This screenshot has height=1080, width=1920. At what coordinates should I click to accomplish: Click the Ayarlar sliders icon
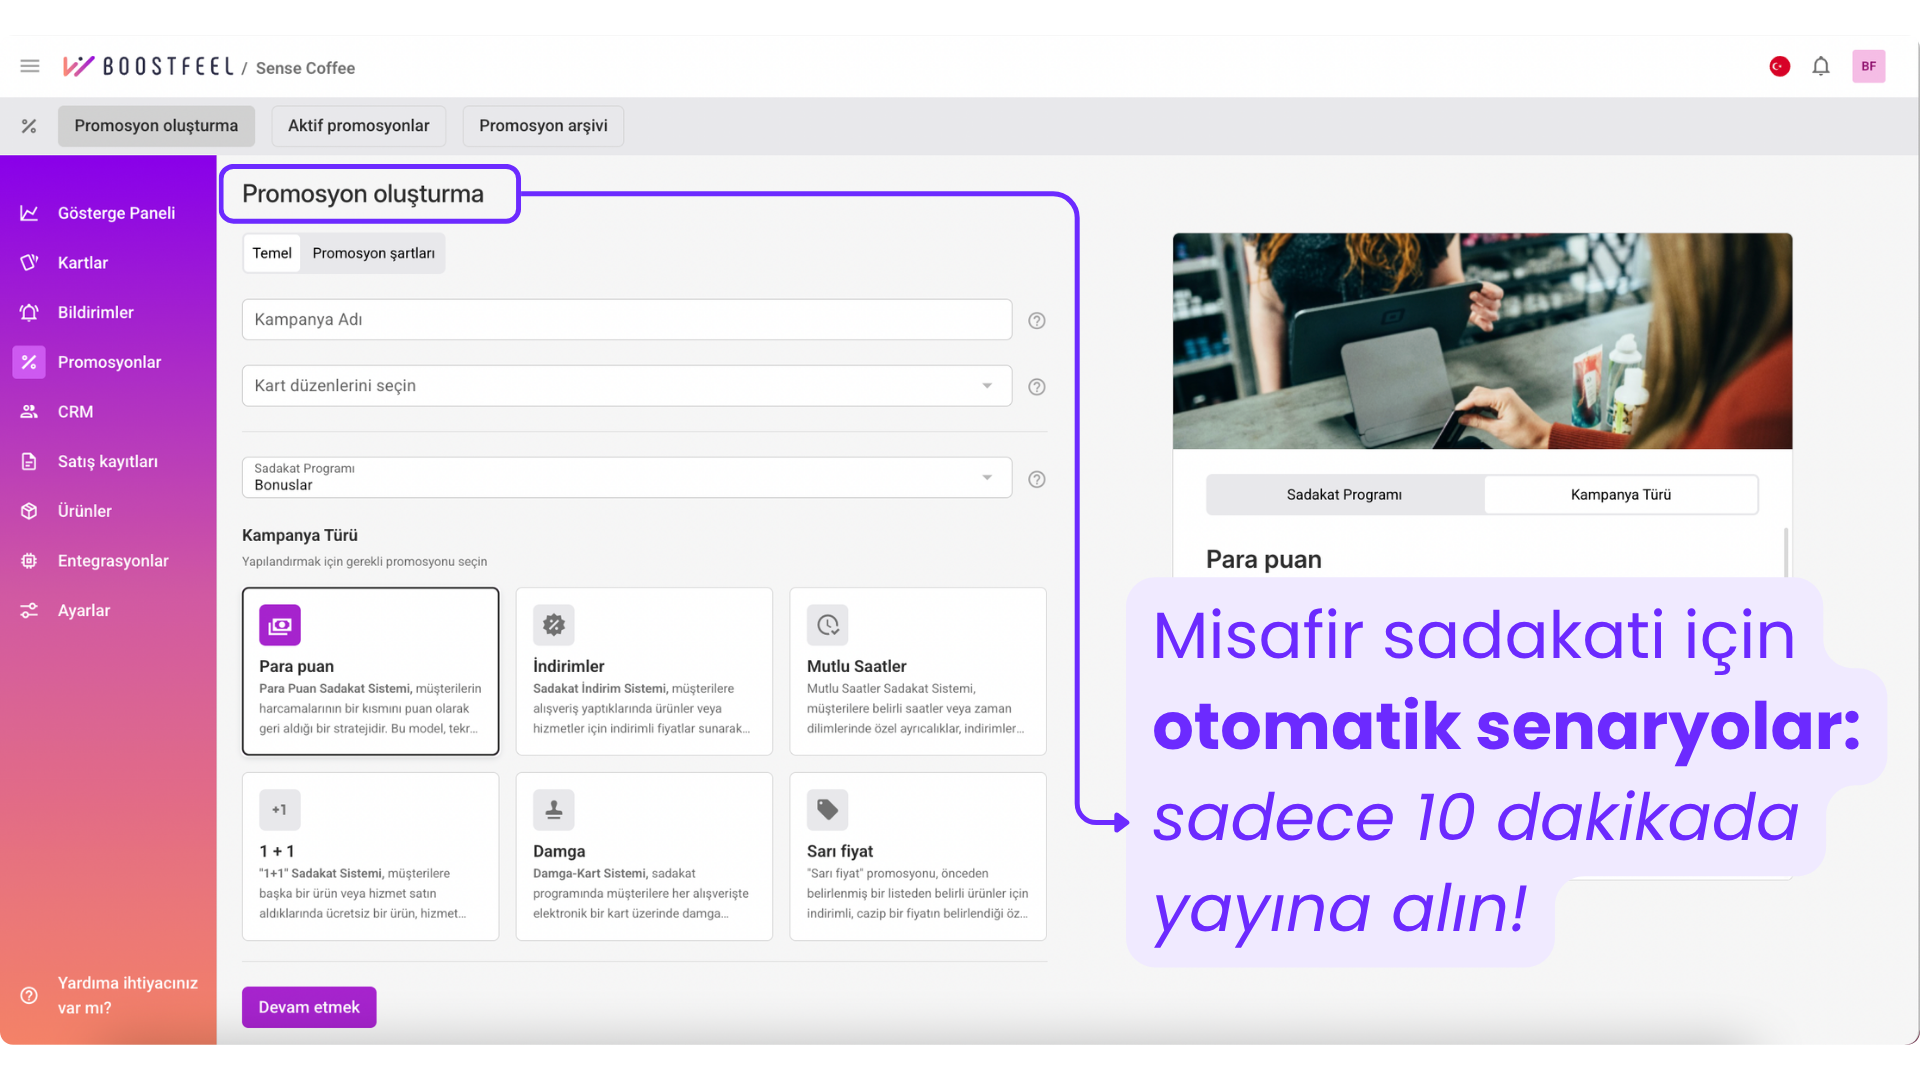[29, 610]
